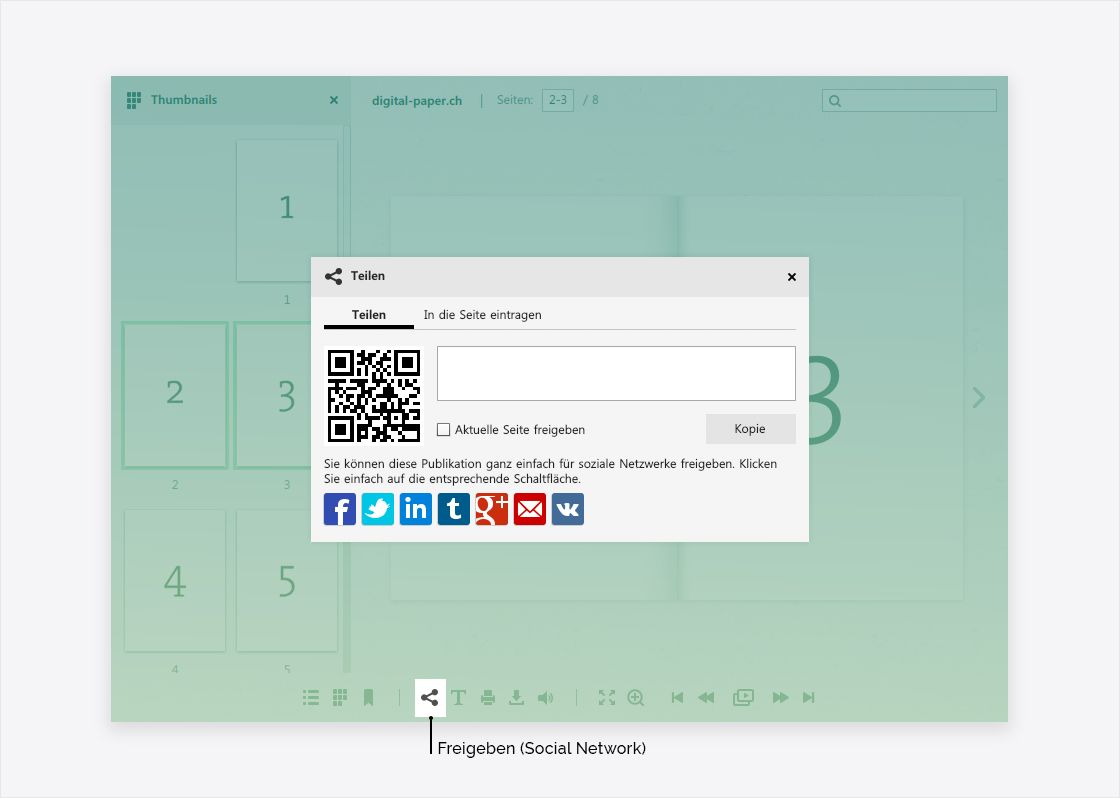
Task: Share publication on Tumblr
Action: pyautogui.click(x=454, y=509)
